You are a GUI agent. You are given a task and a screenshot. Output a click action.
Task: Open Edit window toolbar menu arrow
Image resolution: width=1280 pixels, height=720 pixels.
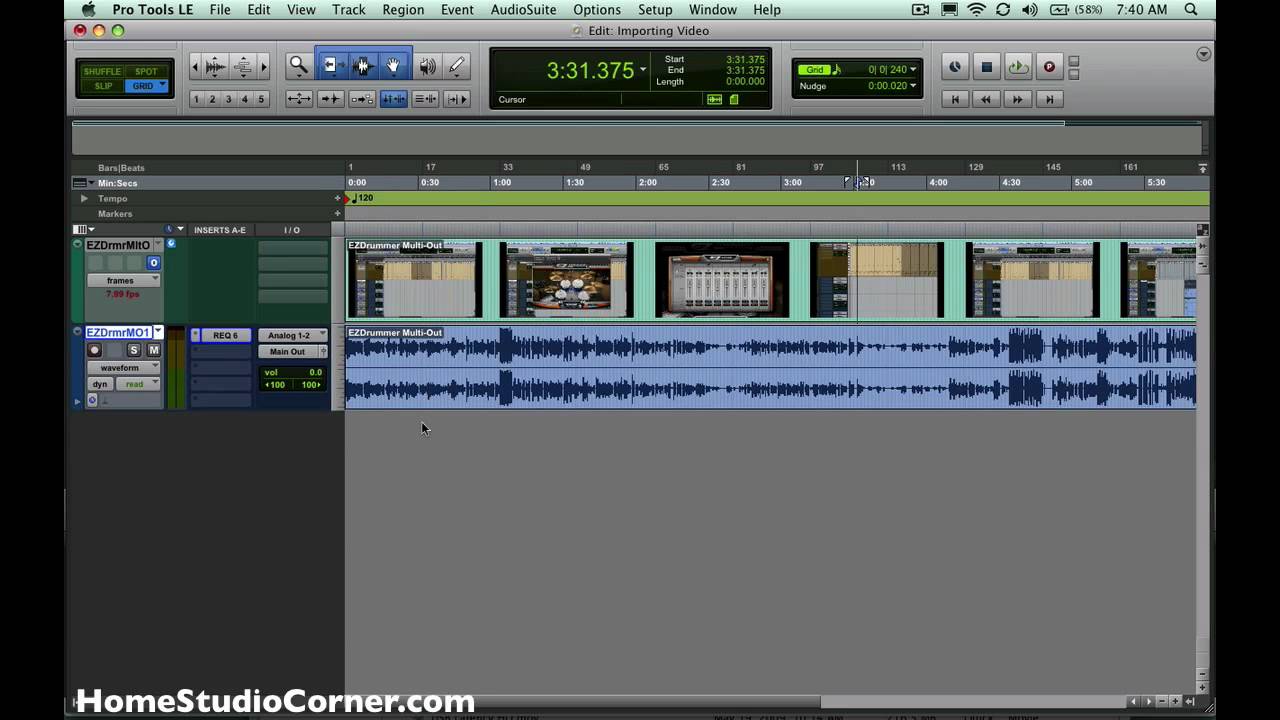click(1204, 54)
